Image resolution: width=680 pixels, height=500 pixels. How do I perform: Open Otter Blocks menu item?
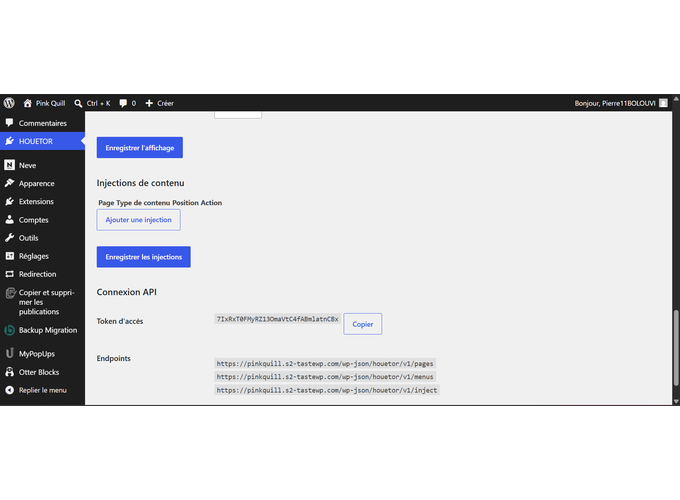(42, 372)
